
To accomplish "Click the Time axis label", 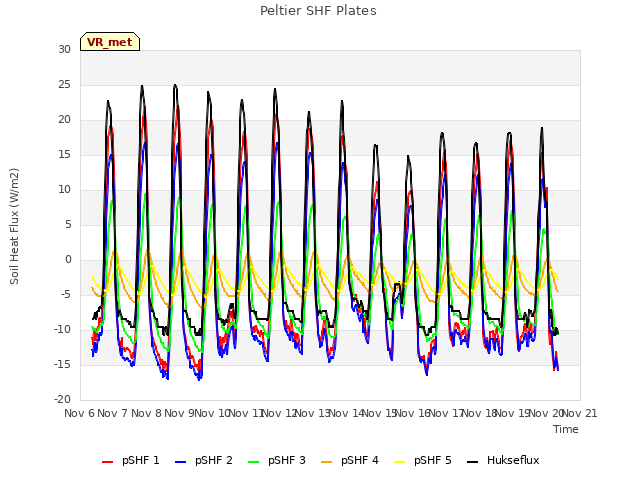I will (x=566, y=429).
